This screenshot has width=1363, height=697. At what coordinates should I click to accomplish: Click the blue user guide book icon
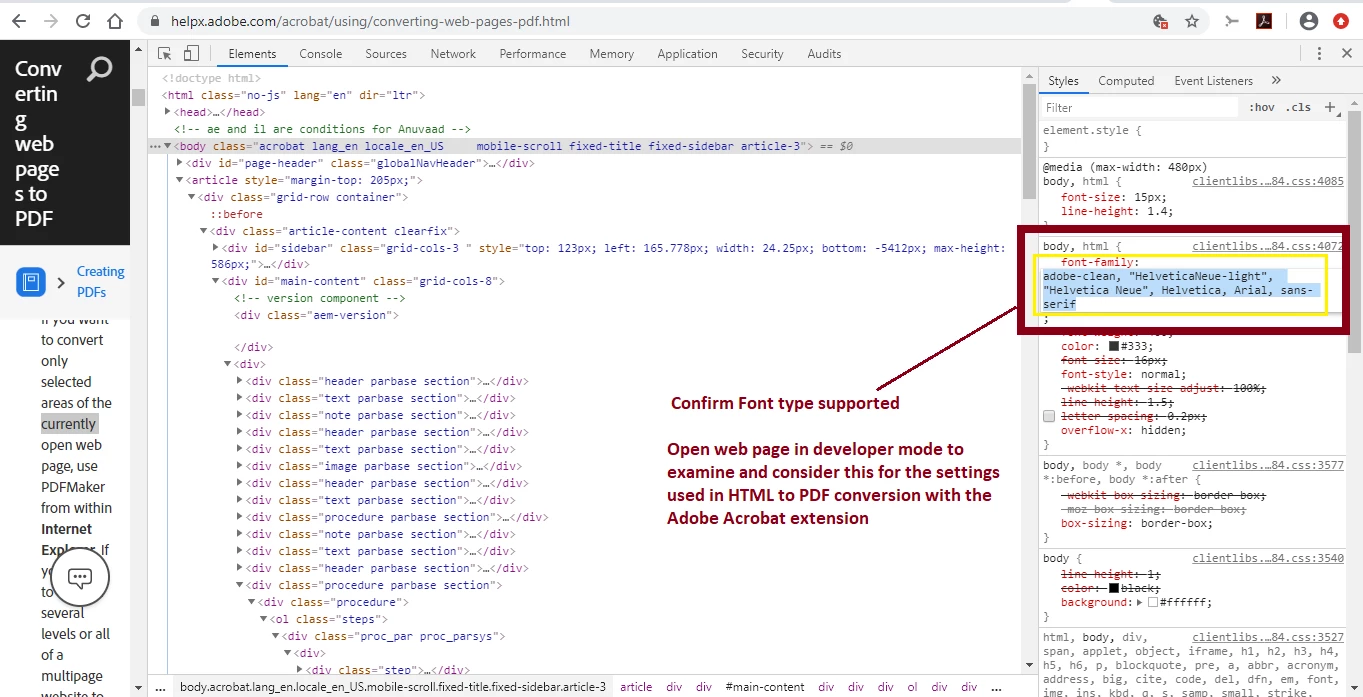pos(31,283)
